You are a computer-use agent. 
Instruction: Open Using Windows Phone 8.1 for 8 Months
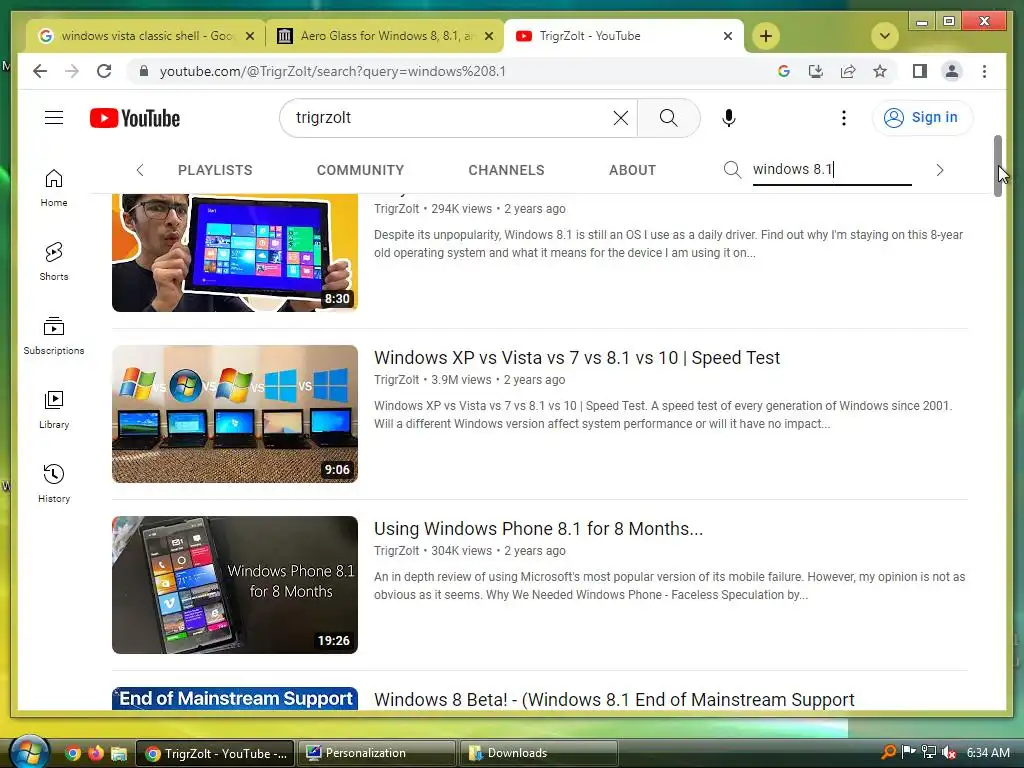tap(538, 529)
